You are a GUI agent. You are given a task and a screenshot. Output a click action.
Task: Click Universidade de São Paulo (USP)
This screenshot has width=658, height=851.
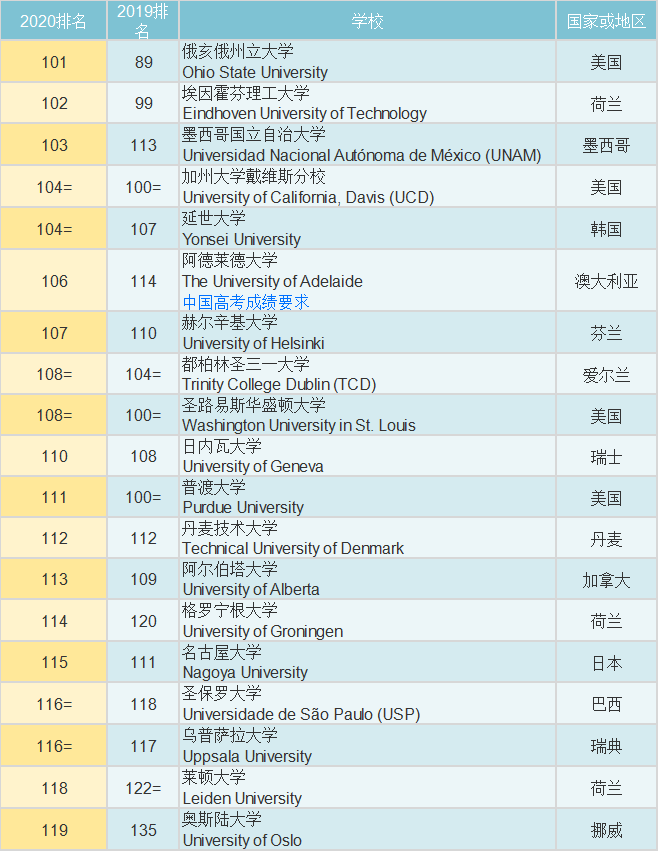(301, 714)
